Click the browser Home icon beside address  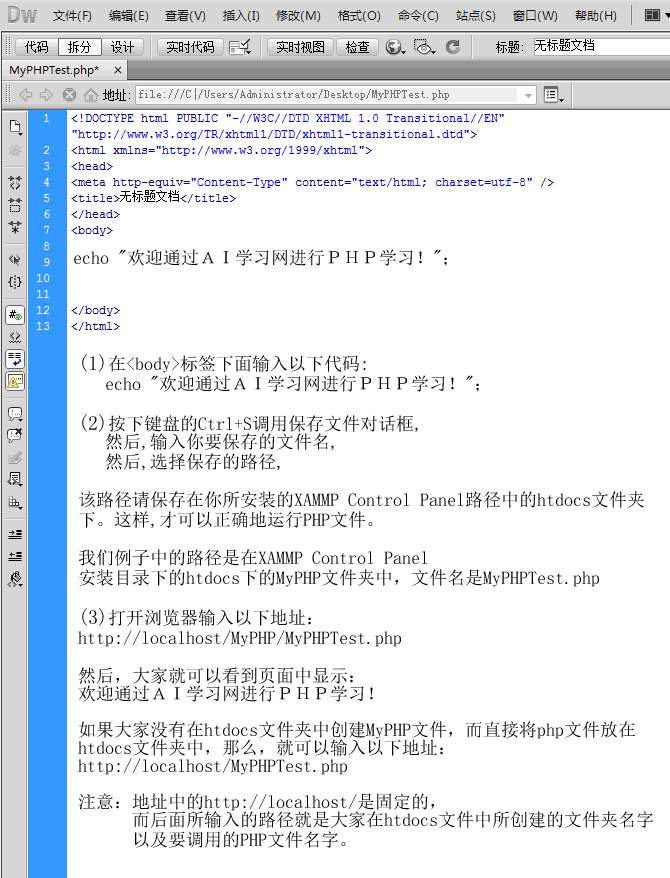(x=91, y=95)
